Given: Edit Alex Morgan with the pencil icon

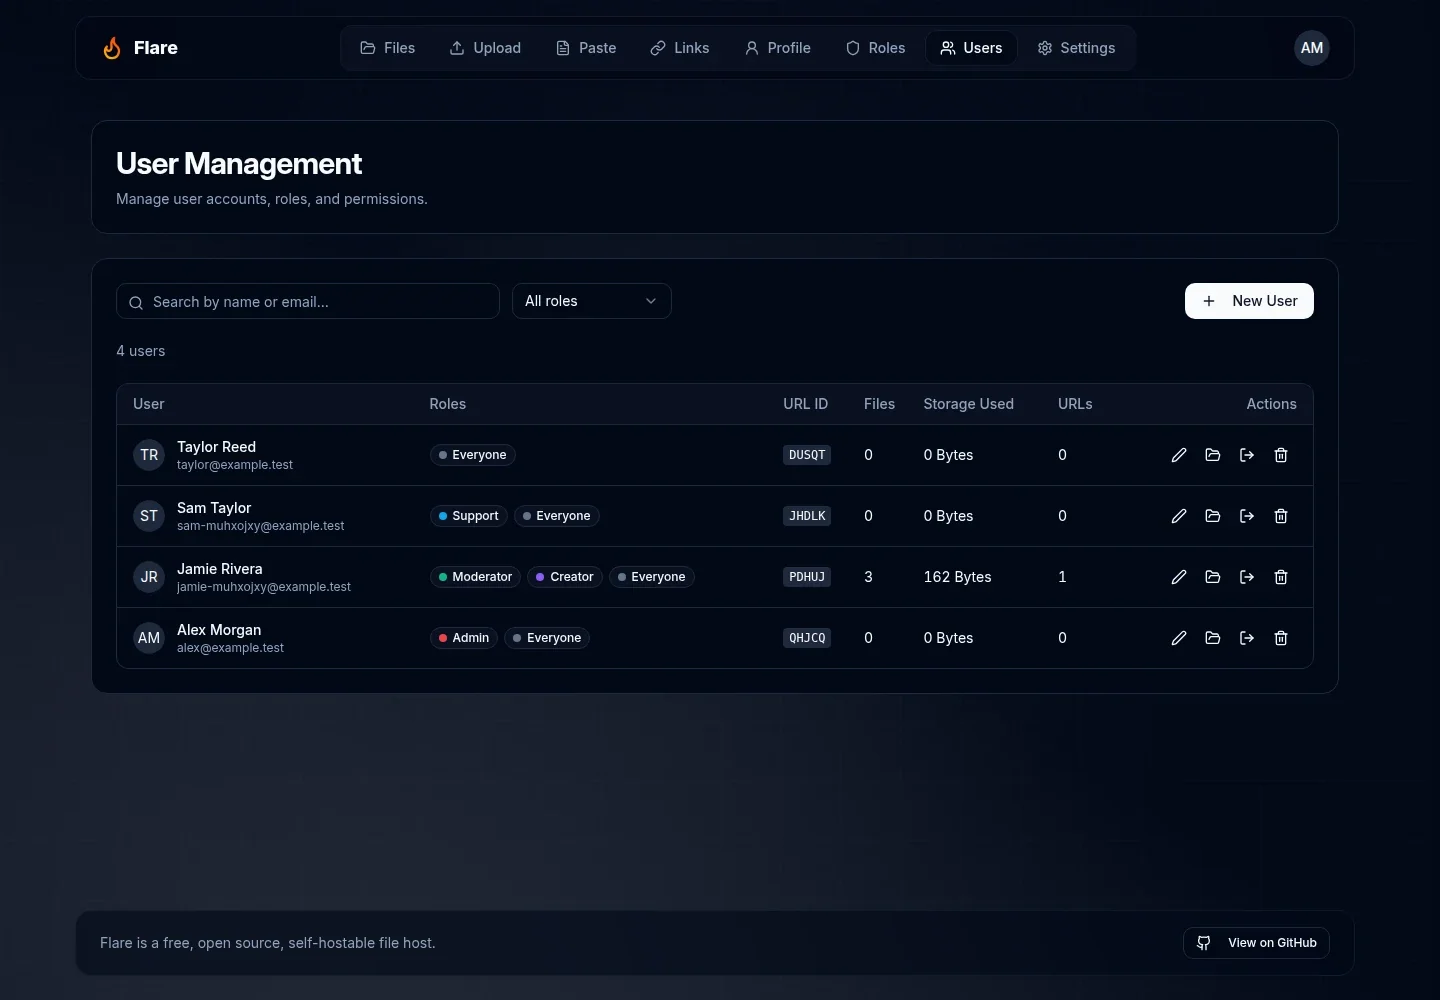Looking at the screenshot, I should [x=1179, y=638].
